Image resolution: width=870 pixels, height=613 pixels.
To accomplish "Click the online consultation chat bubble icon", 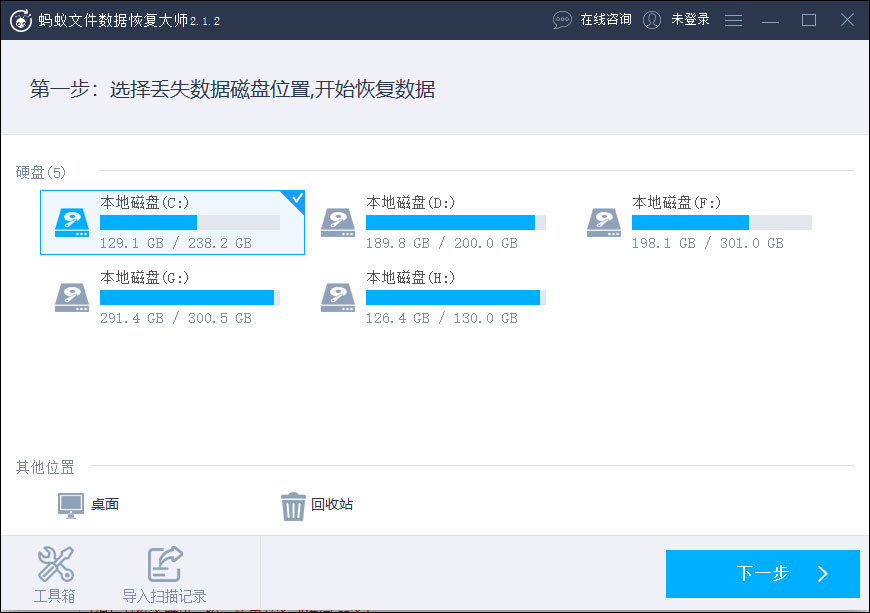I will 562,21.
